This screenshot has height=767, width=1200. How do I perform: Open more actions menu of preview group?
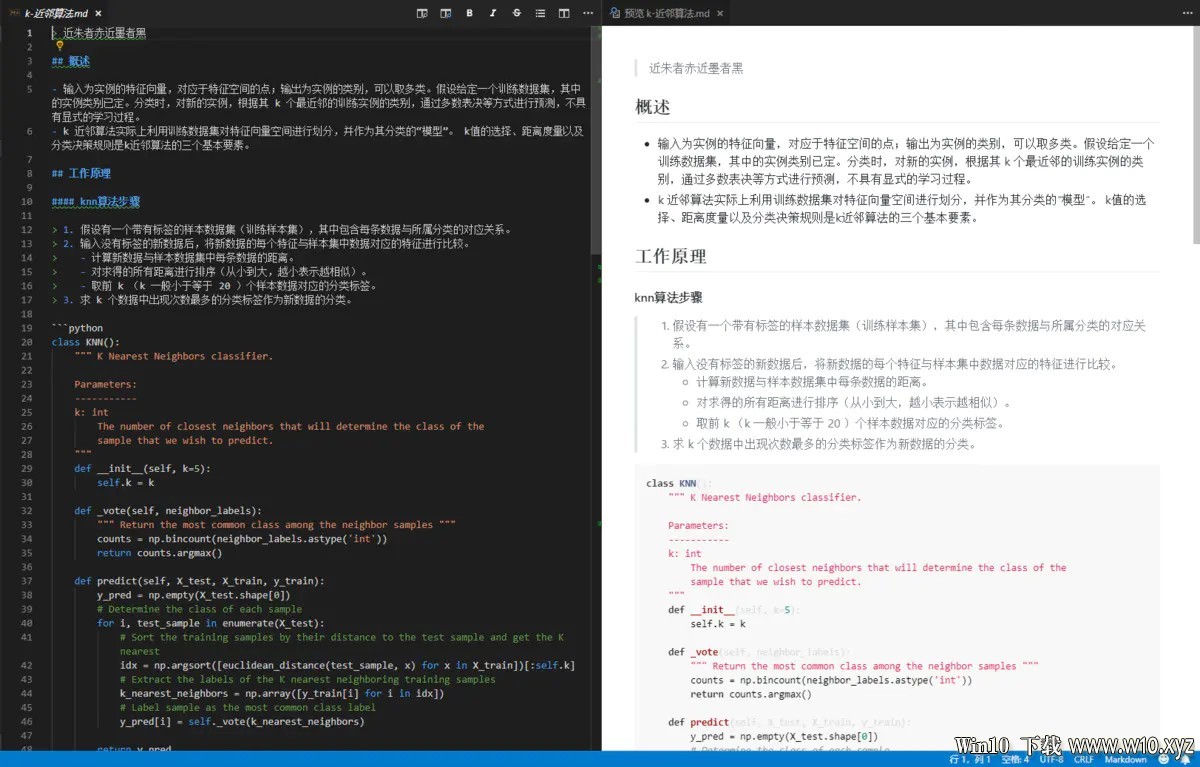(x=1186, y=13)
